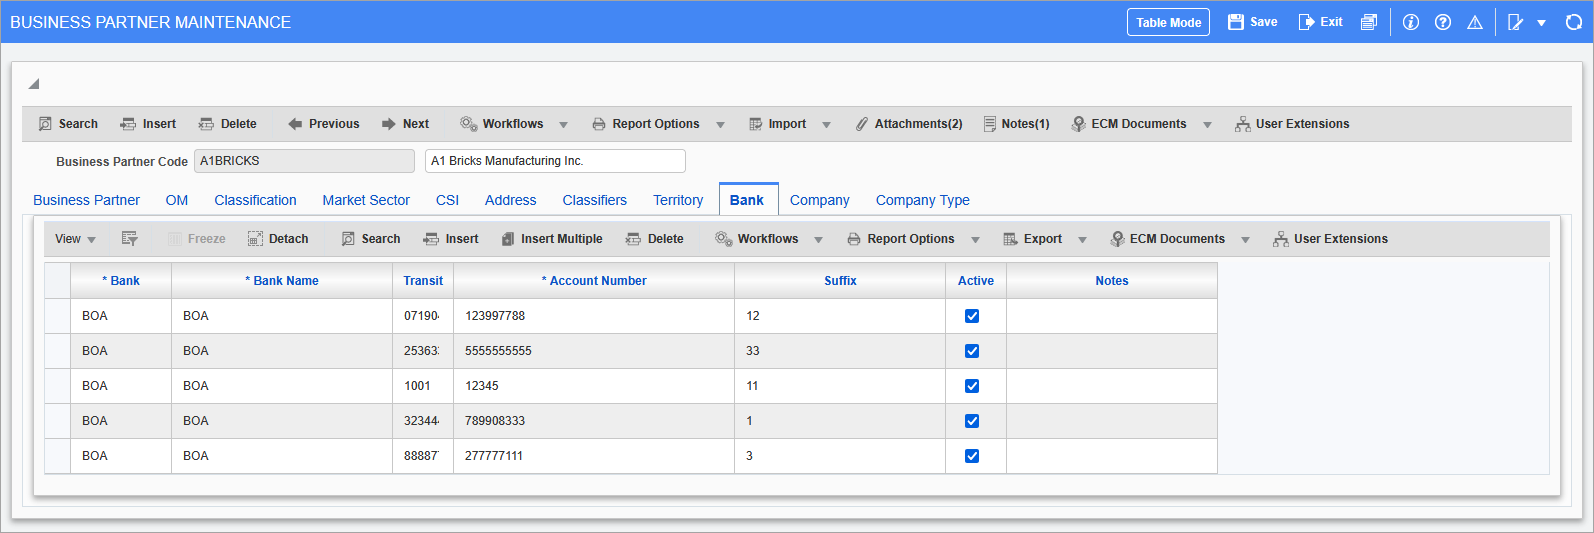The width and height of the screenshot is (1594, 533).
Task: Expand top Report Options dropdown arrow
Action: pyautogui.click(x=720, y=125)
